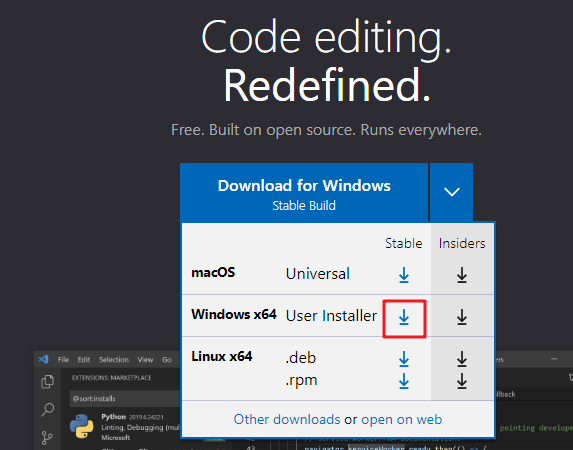Click the 'Redefined.' heading
Image resolution: width=573 pixels, height=450 pixels.
click(326, 85)
